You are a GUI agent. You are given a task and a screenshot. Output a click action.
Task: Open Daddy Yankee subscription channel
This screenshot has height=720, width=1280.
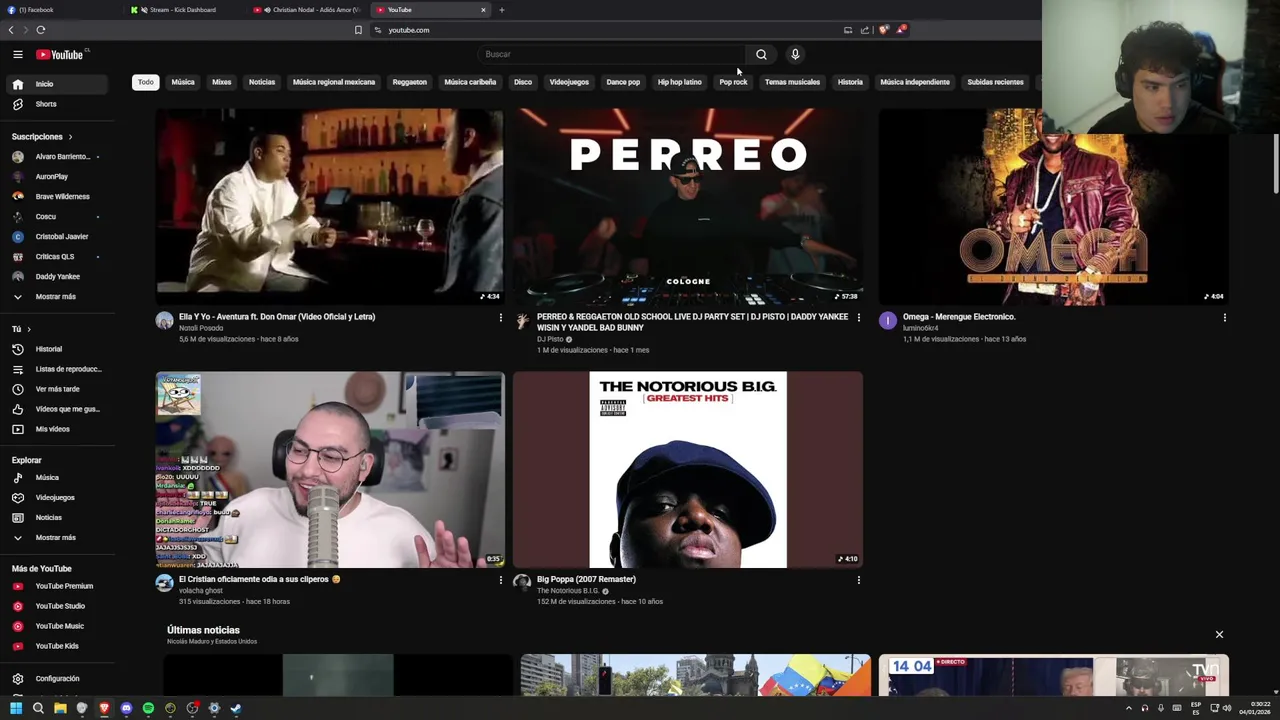click(57, 277)
